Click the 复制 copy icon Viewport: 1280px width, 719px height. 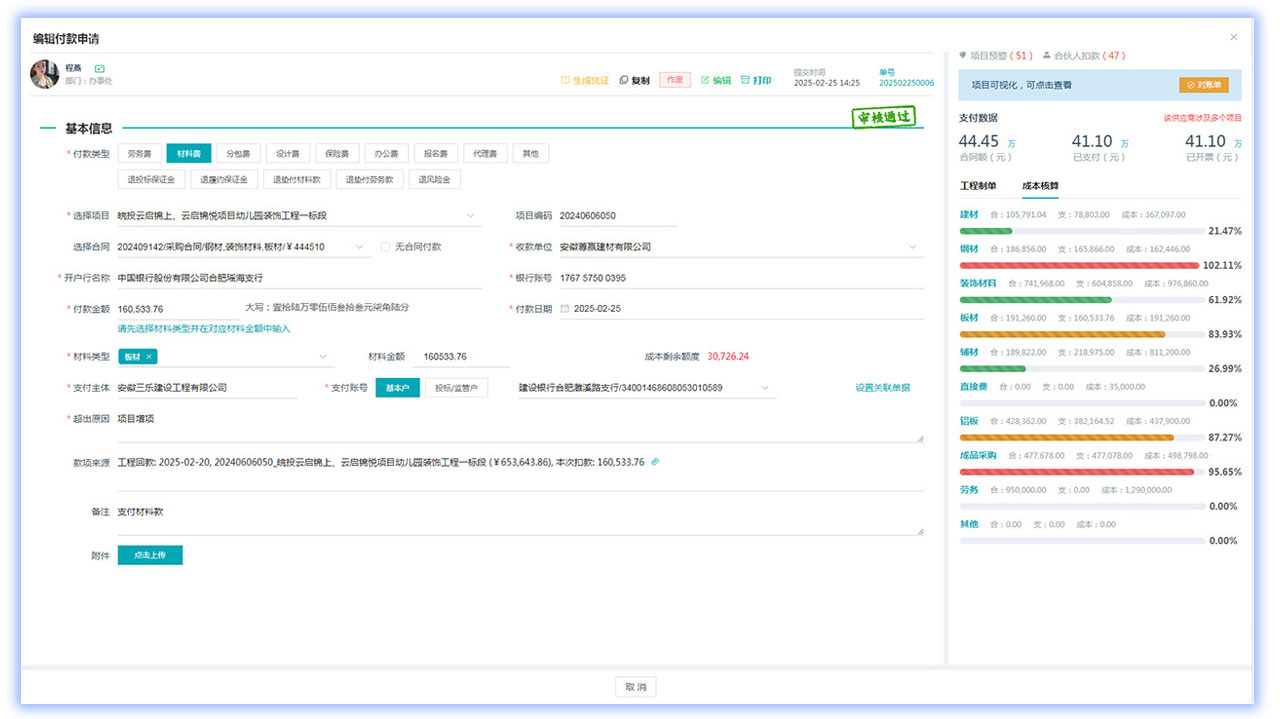624,80
